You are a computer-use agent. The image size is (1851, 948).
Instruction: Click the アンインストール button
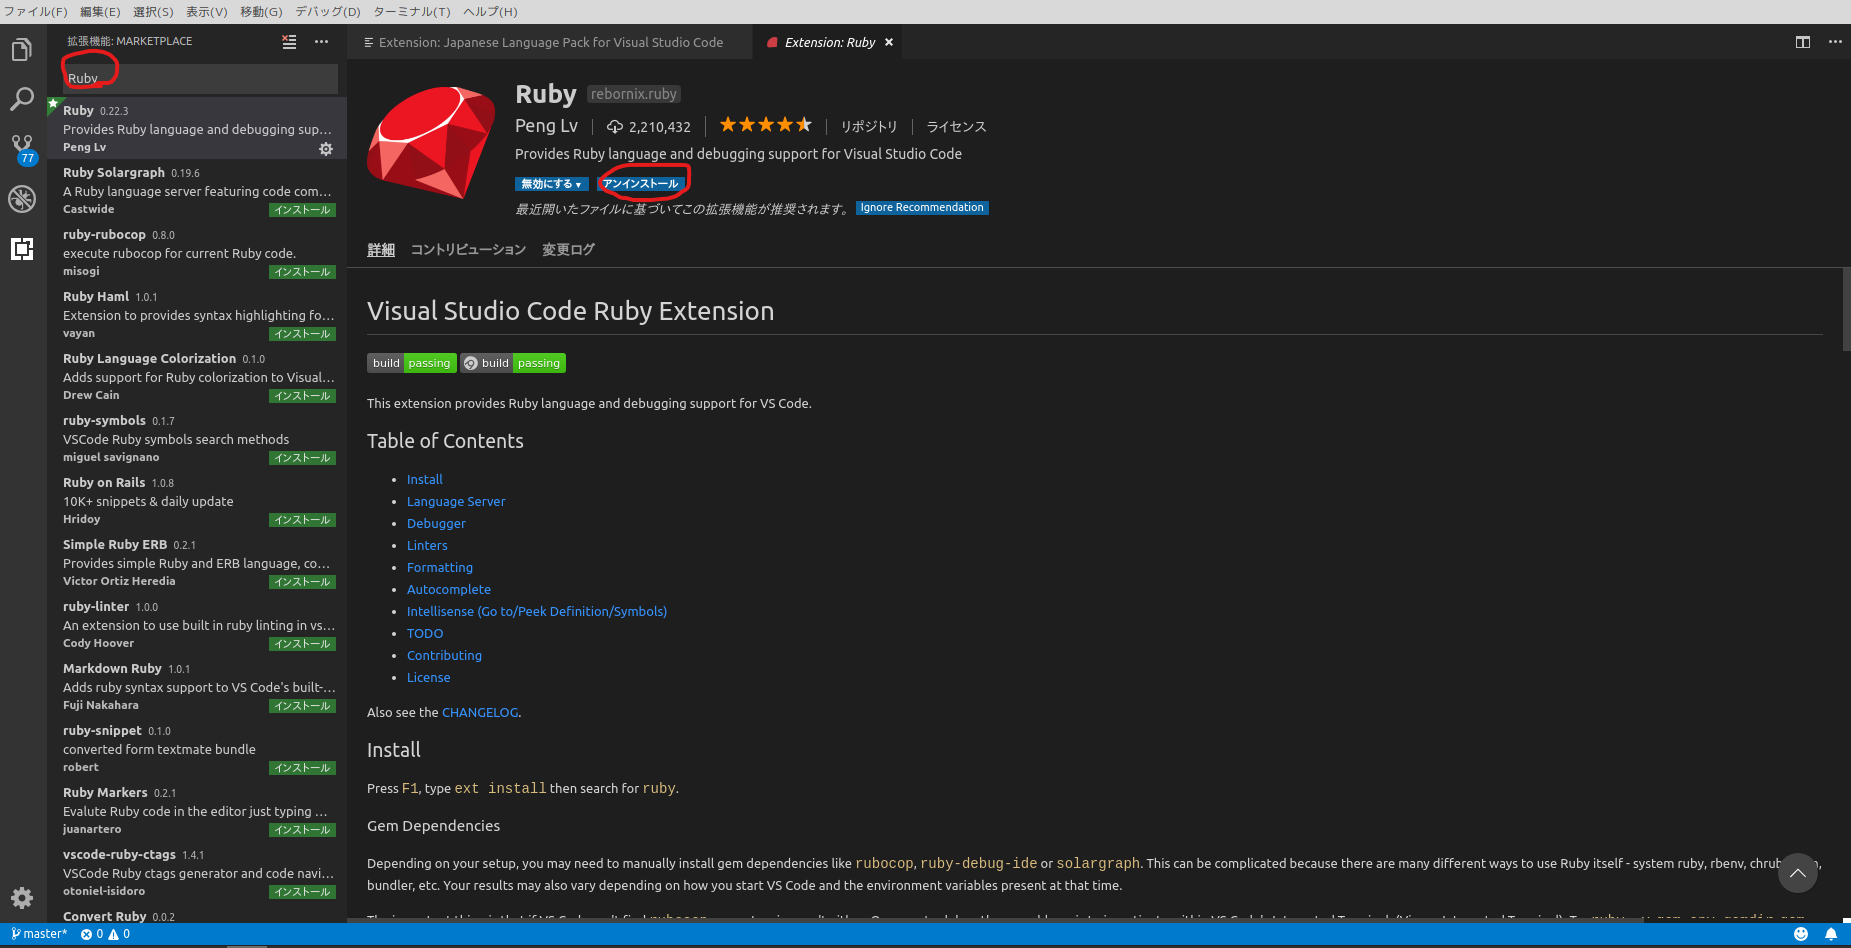pyautogui.click(x=640, y=184)
